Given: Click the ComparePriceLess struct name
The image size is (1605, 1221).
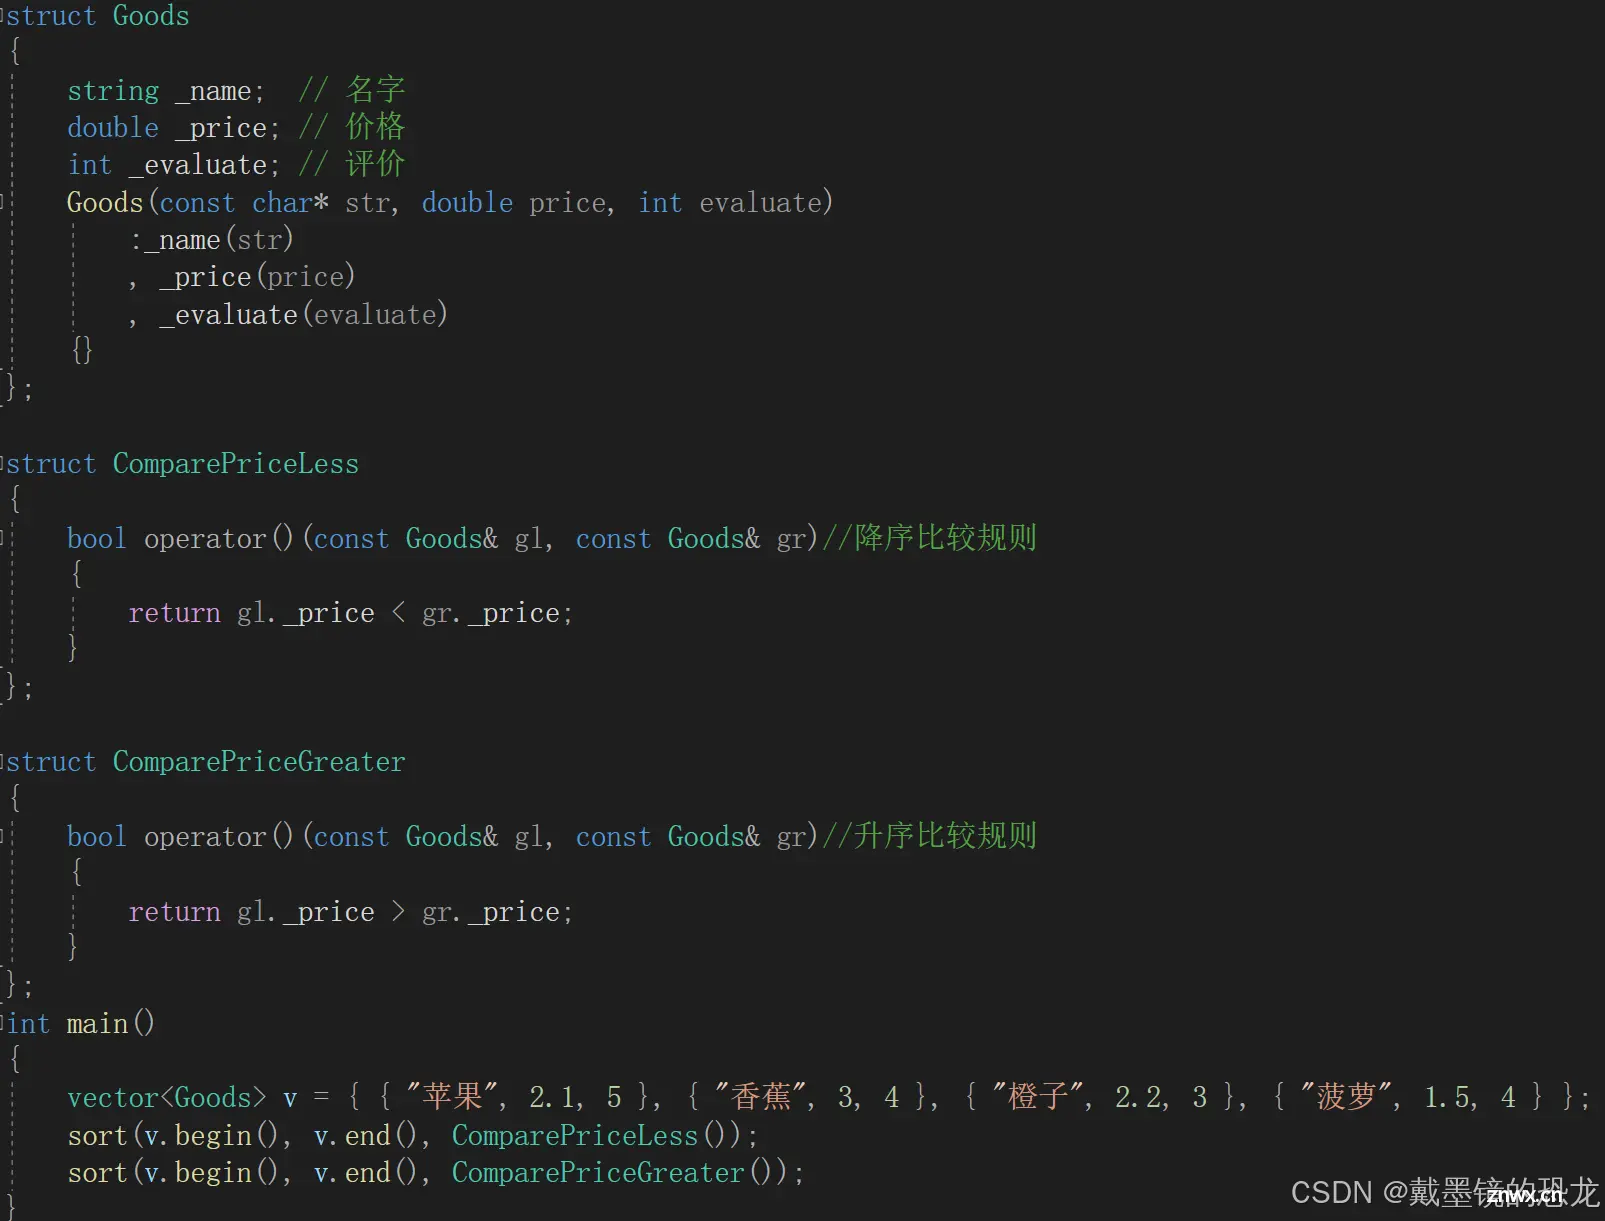Looking at the screenshot, I should [236, 464].
